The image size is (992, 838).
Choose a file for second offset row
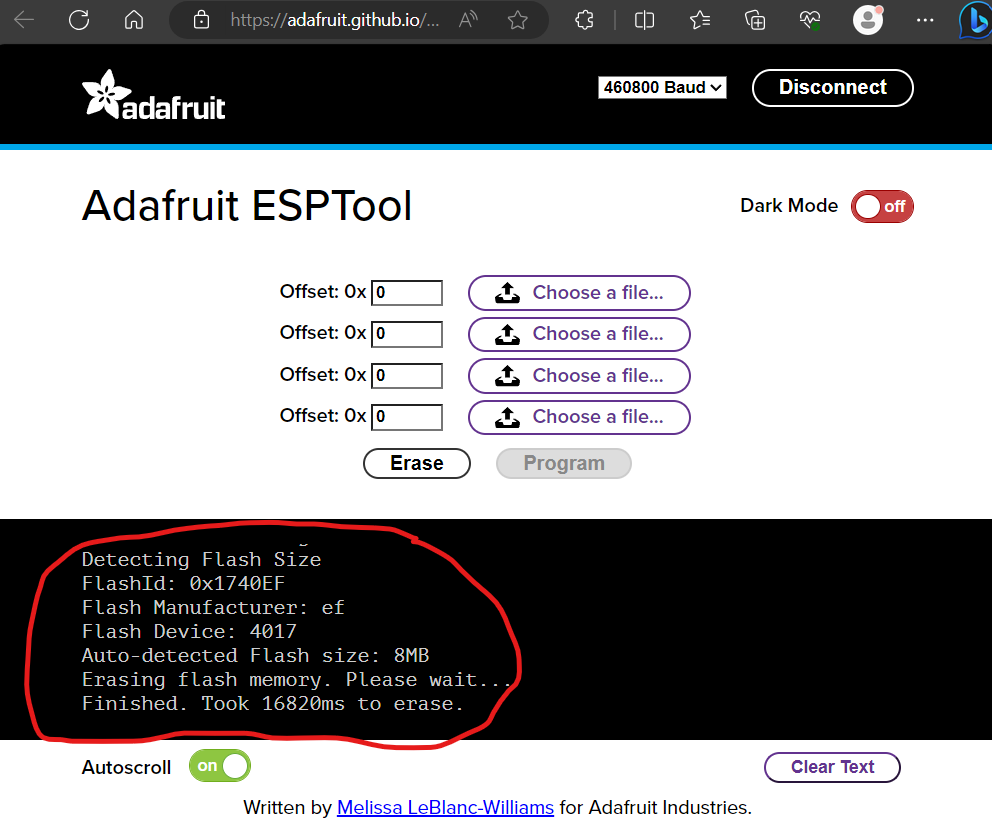579,334
